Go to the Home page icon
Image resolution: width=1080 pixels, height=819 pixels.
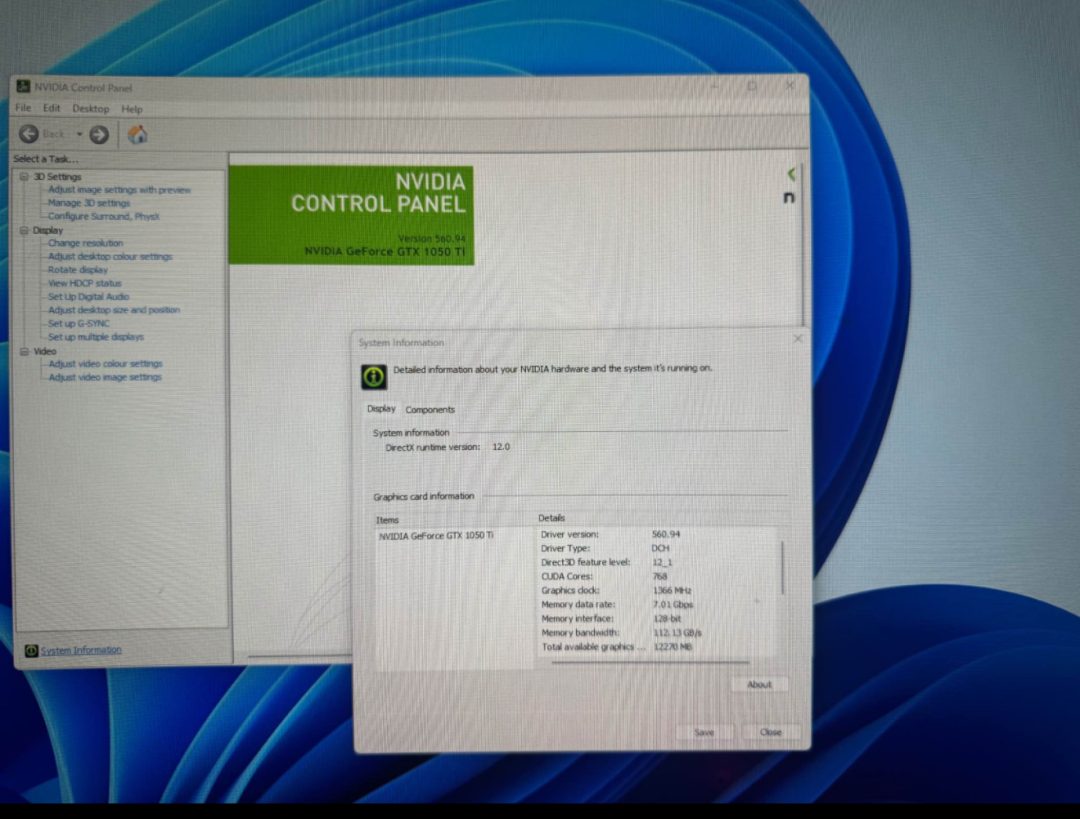138,134
